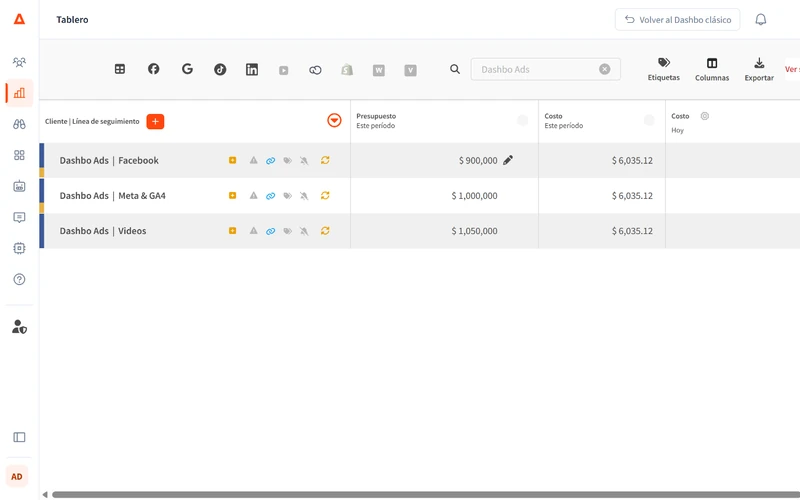The image size is (800, 500).
Task: Click the scrollbar left arrow
Action: 45,494
